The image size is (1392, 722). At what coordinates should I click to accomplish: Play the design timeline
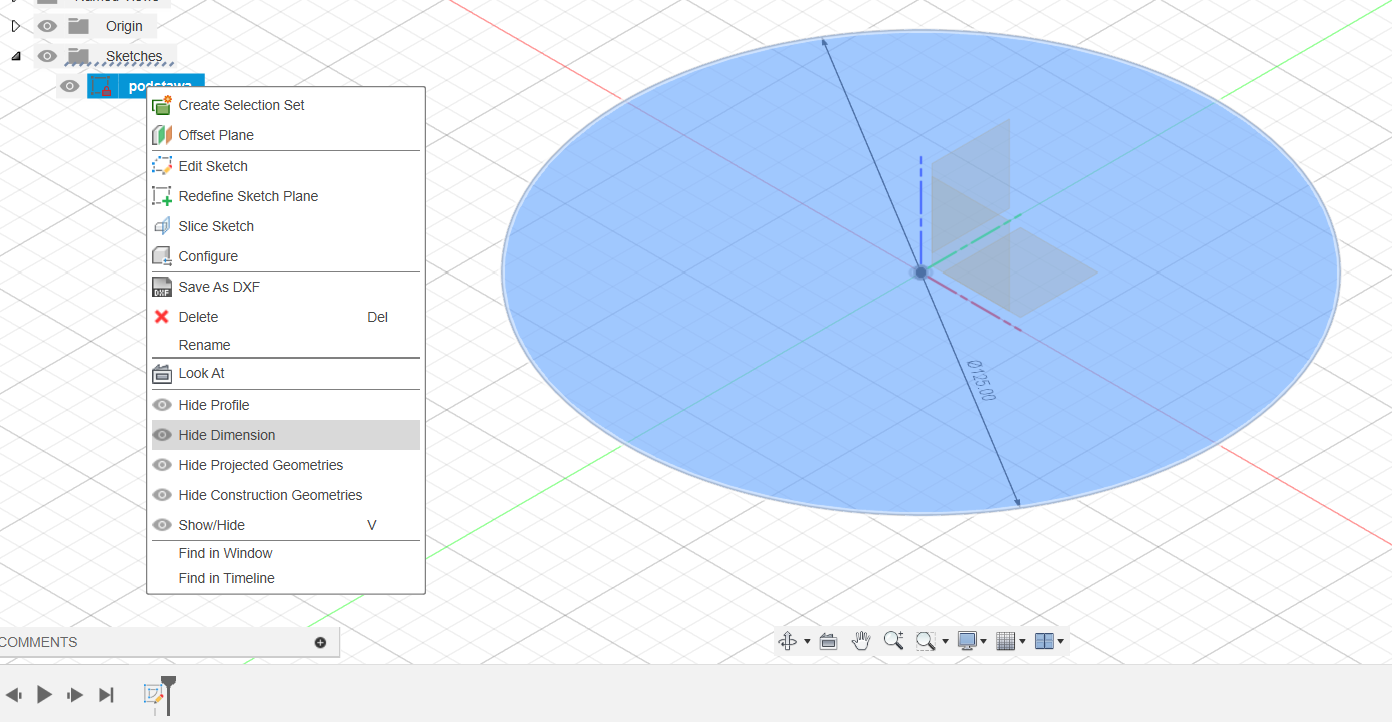click(x=44, y=694)
